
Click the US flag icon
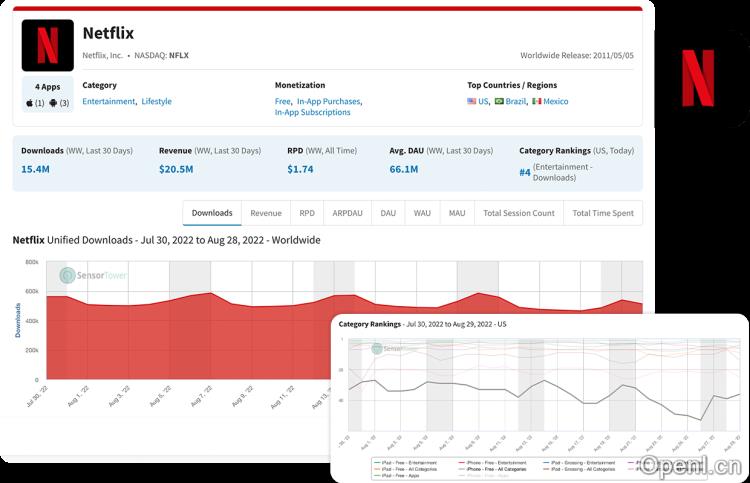pyautogui.click(x=472, y=102)
